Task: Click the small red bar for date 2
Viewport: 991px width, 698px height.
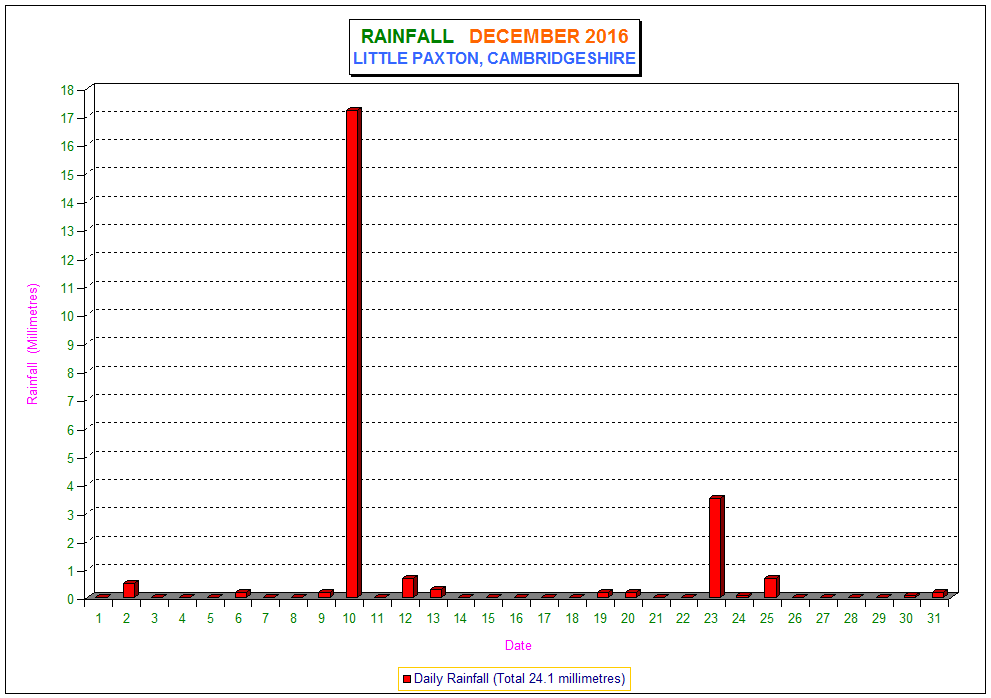Action: pos(130,589)
